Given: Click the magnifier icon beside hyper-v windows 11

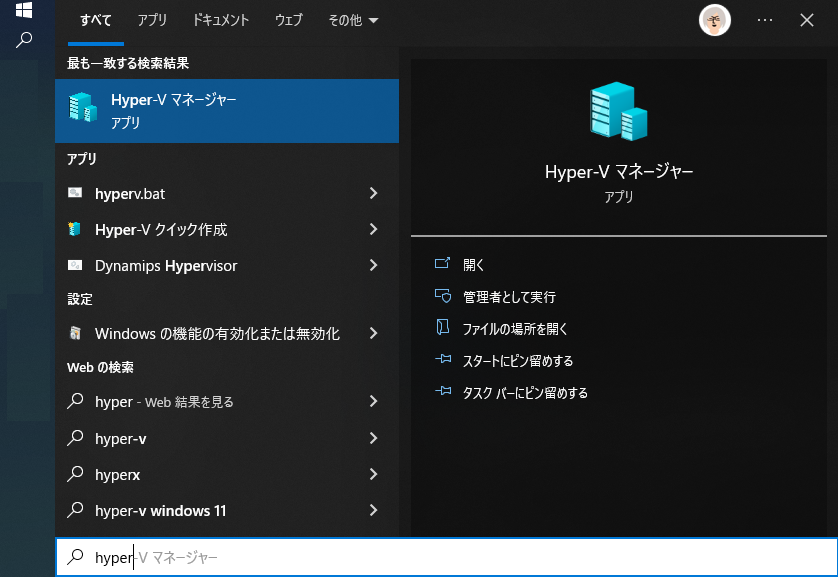Looking at the screenshot, I should [75, 510].
